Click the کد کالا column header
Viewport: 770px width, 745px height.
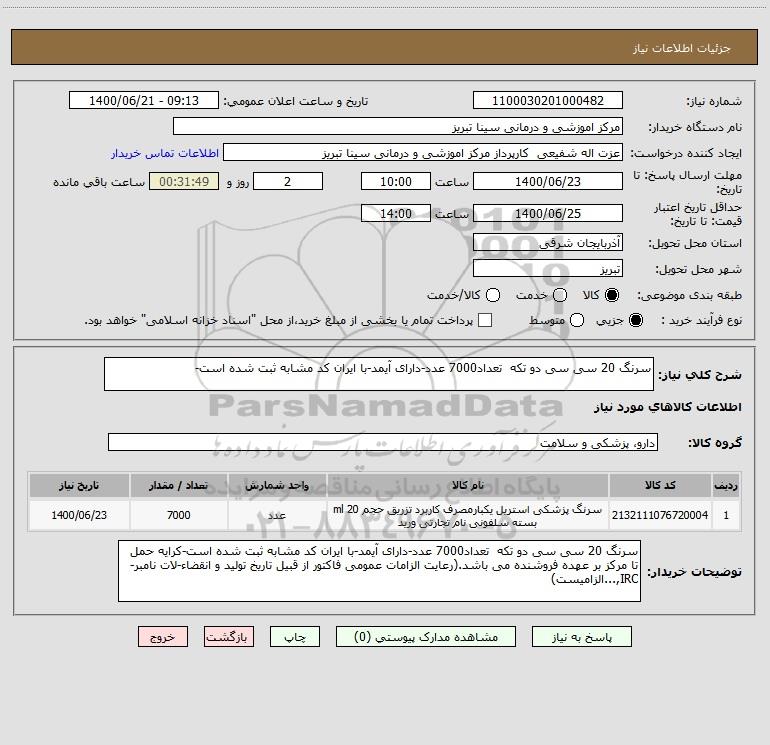pos(660,485)
